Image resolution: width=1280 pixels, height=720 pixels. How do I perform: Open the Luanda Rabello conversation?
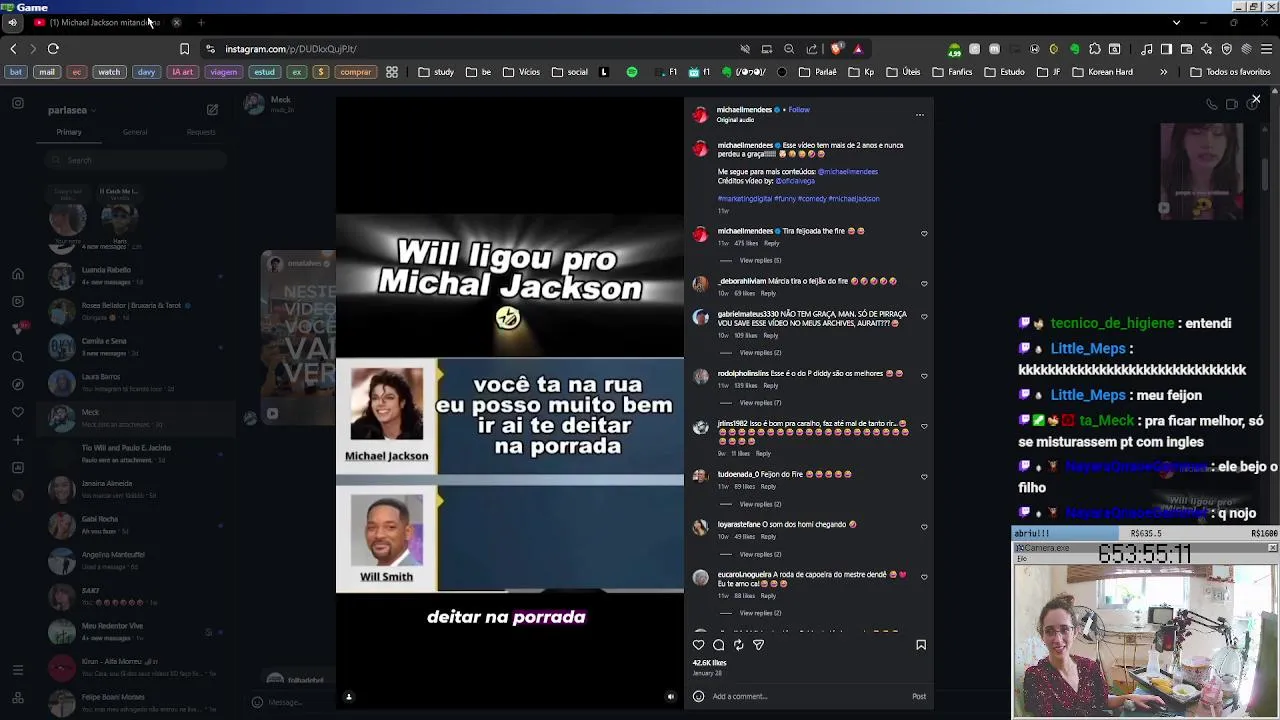[135, 275]
